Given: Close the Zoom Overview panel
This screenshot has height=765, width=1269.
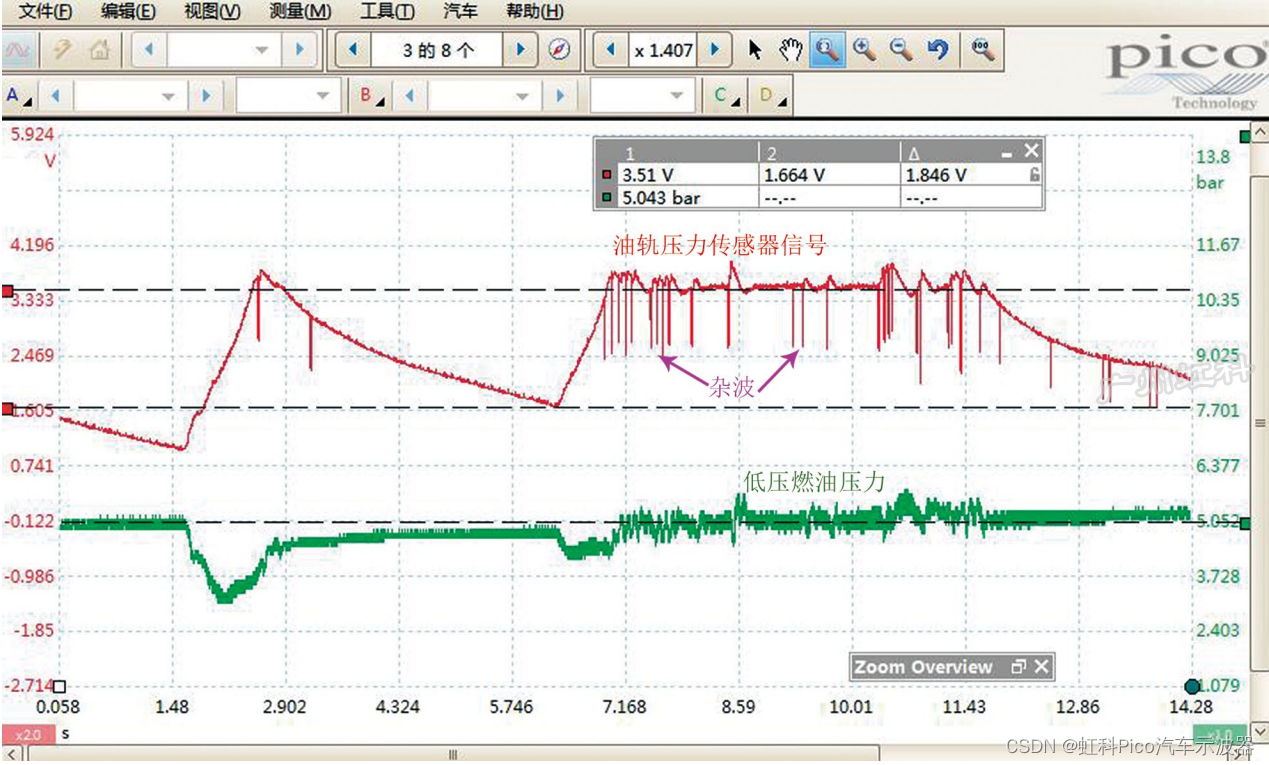Looking at the screenshot, I should 1042,666.
